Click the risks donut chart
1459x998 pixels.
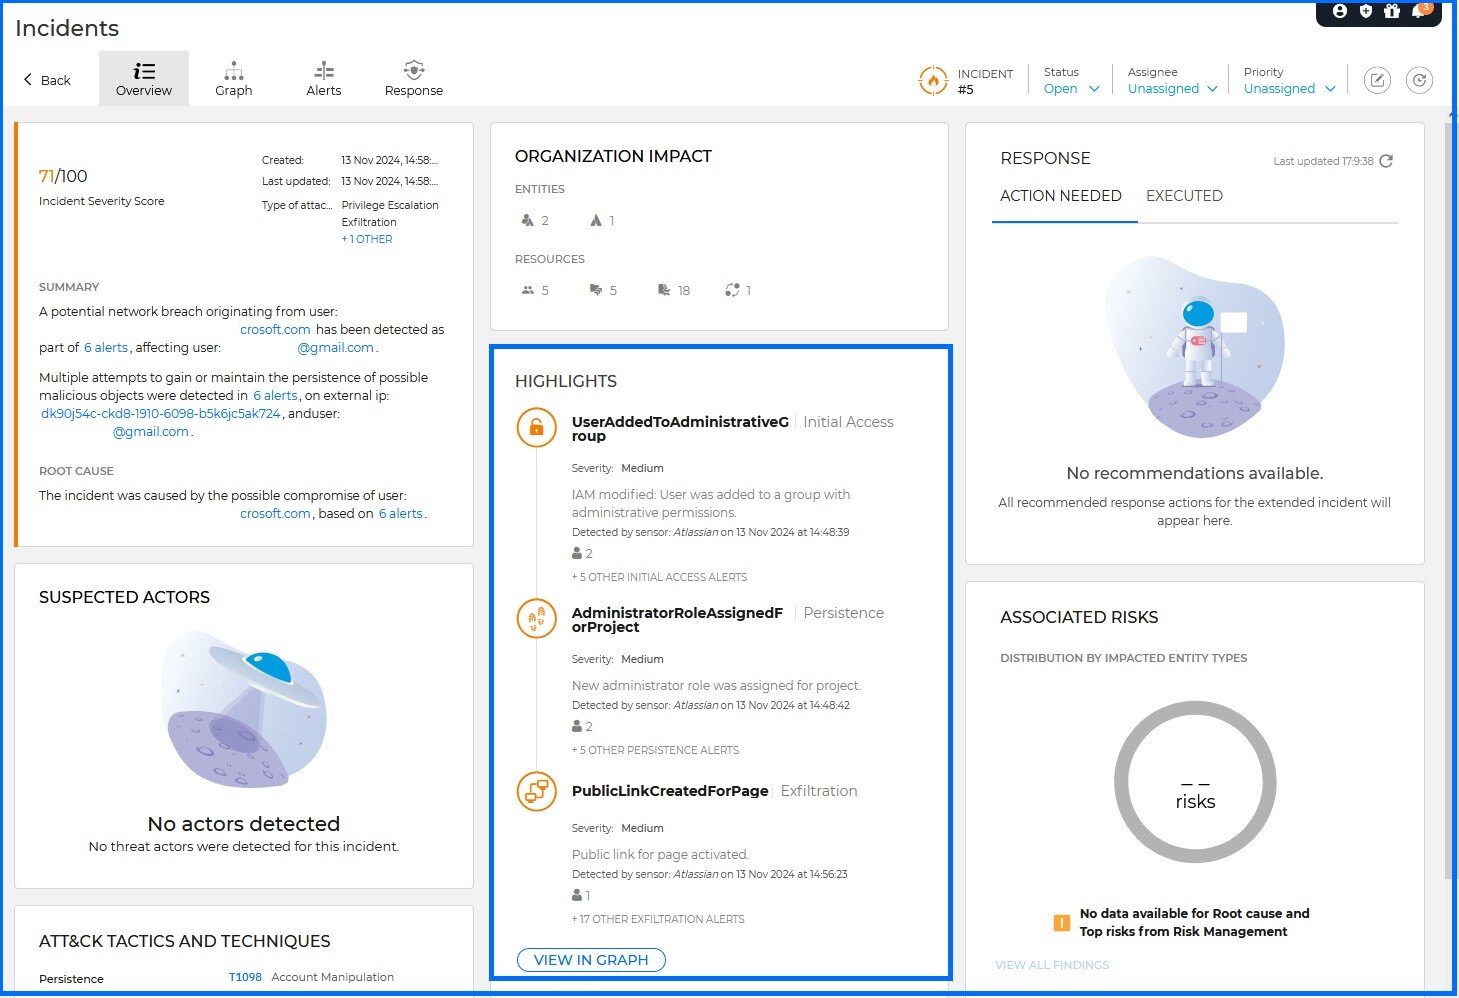point(1195,782)
